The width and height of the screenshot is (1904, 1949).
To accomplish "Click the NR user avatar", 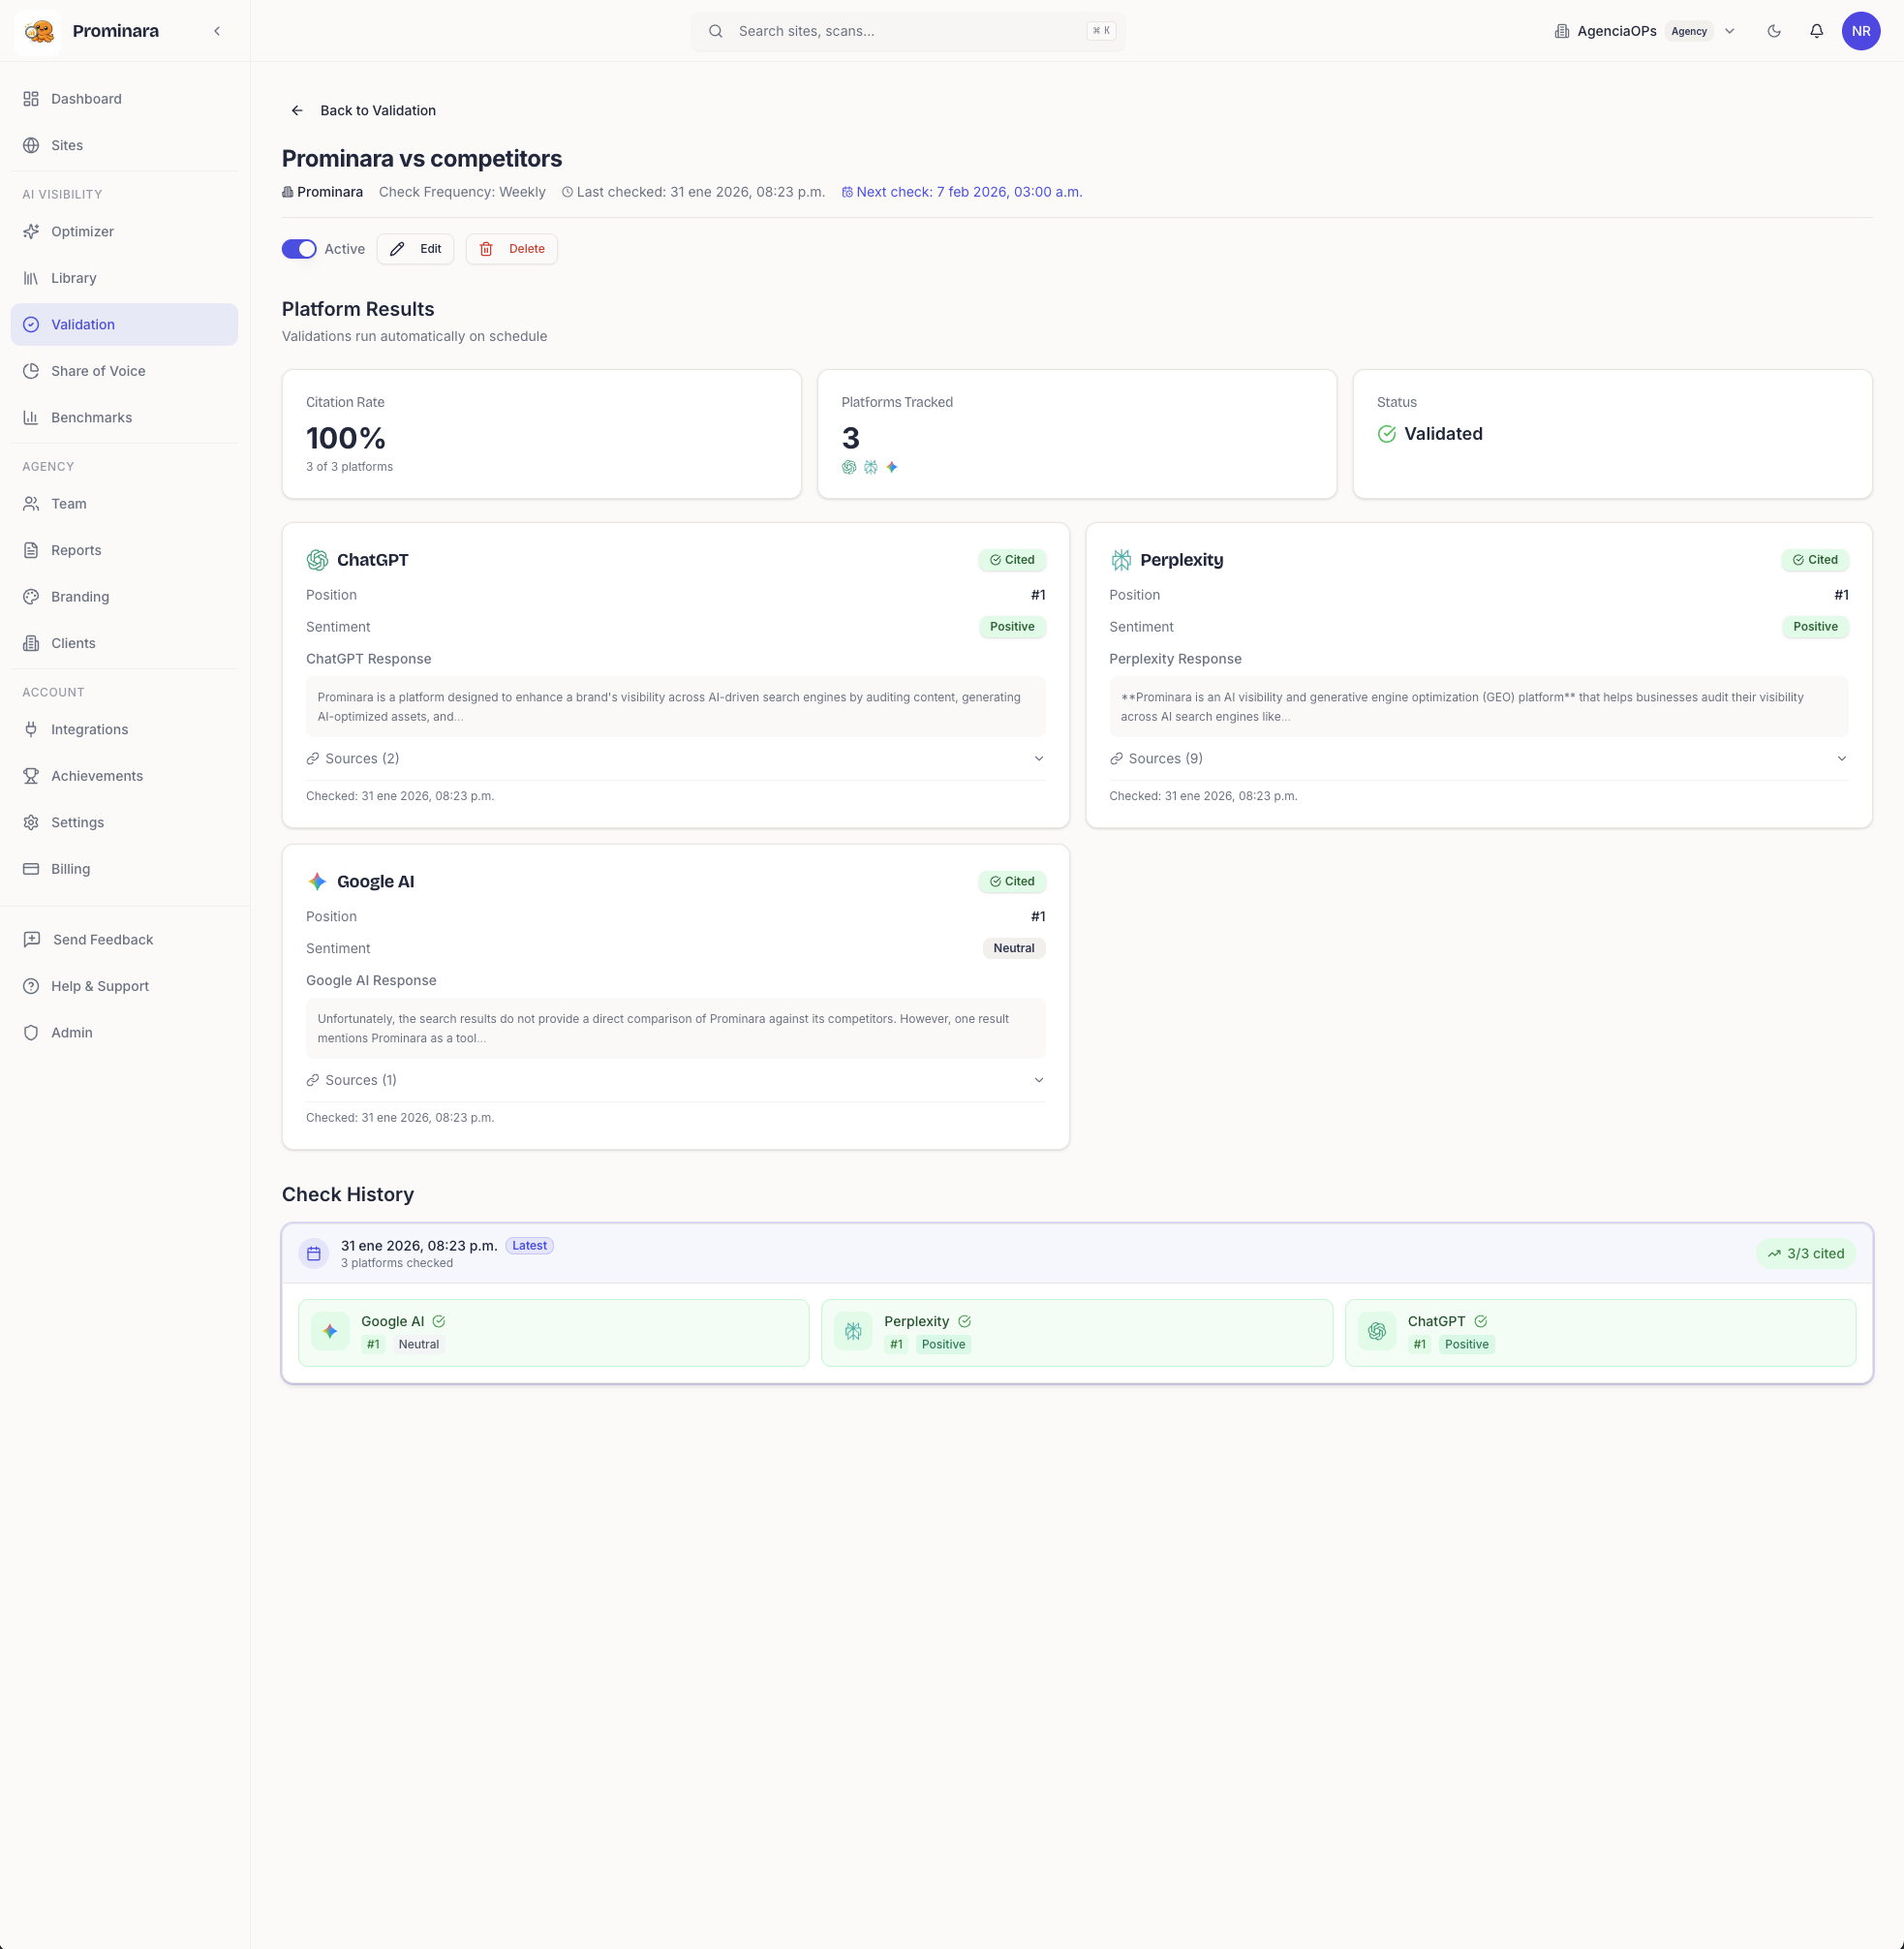I will click(1860, 31).
